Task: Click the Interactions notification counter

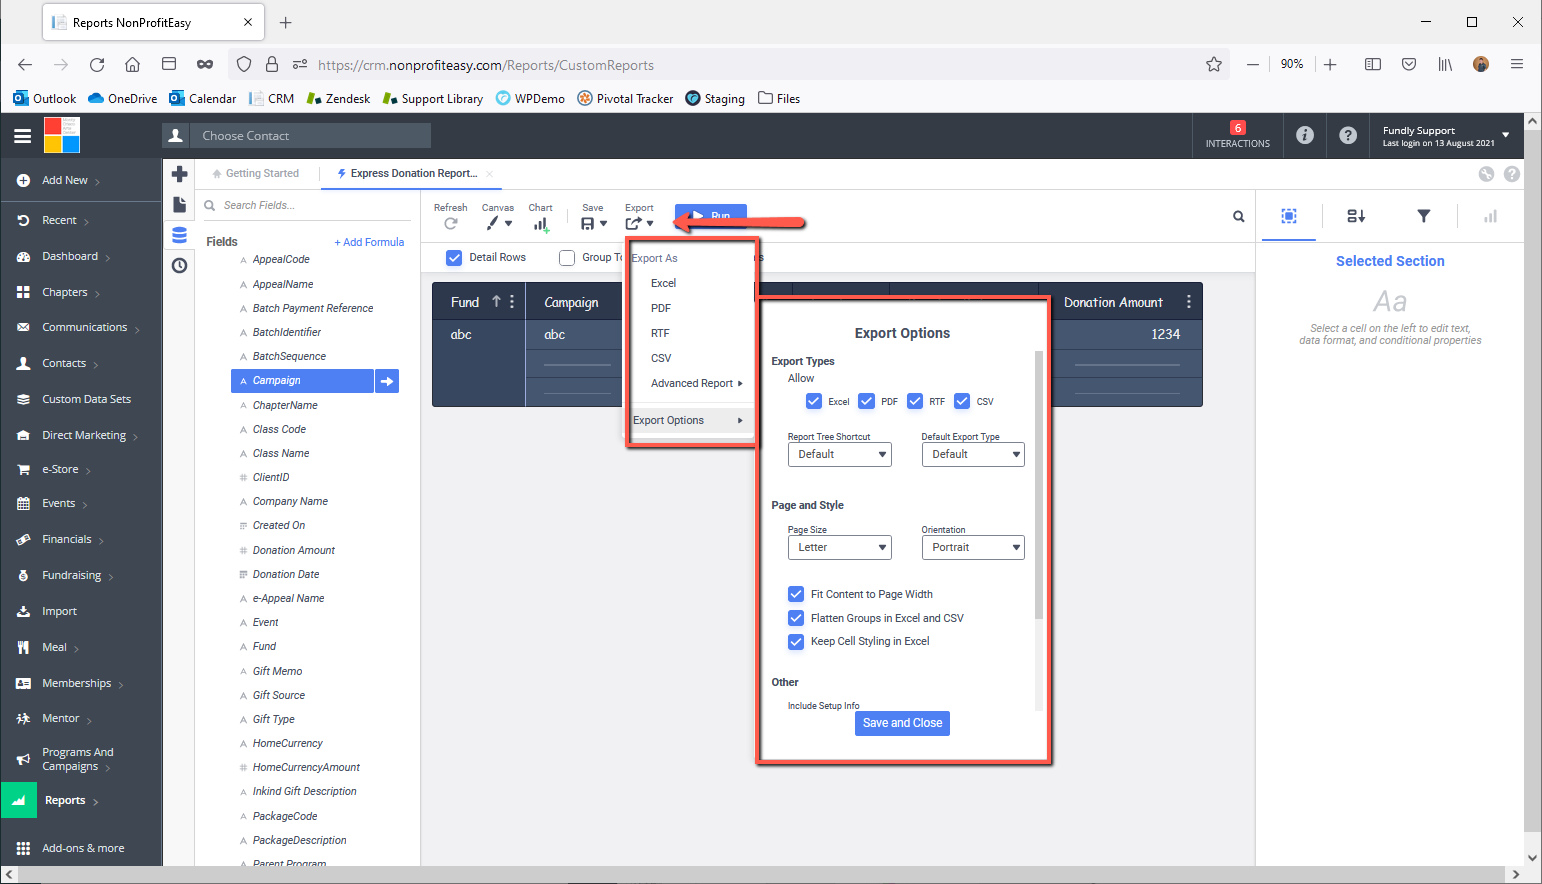Action: (x=1238, y=135)
